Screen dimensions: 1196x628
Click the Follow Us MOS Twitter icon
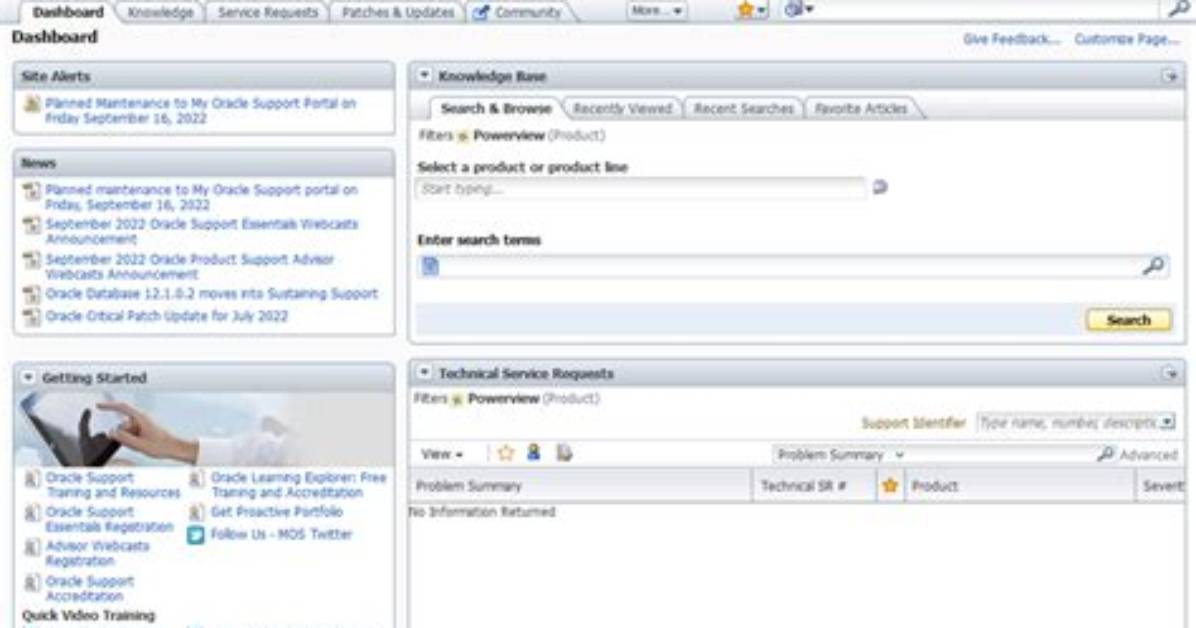196,535
